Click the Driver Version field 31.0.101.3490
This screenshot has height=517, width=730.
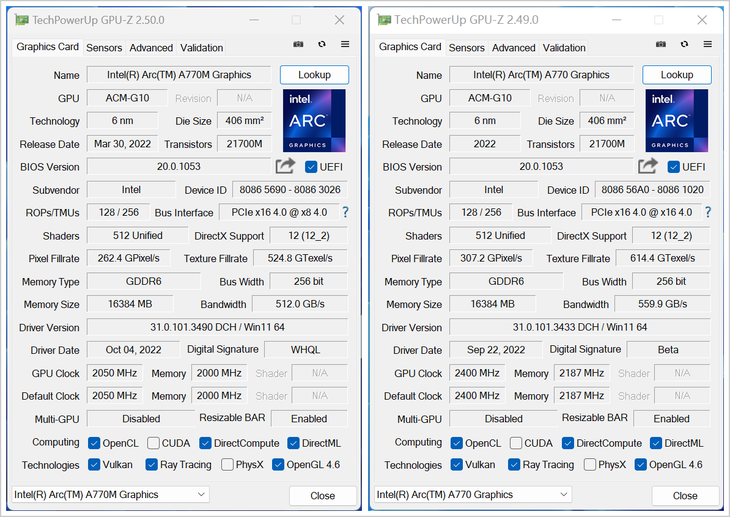point(217,327)
